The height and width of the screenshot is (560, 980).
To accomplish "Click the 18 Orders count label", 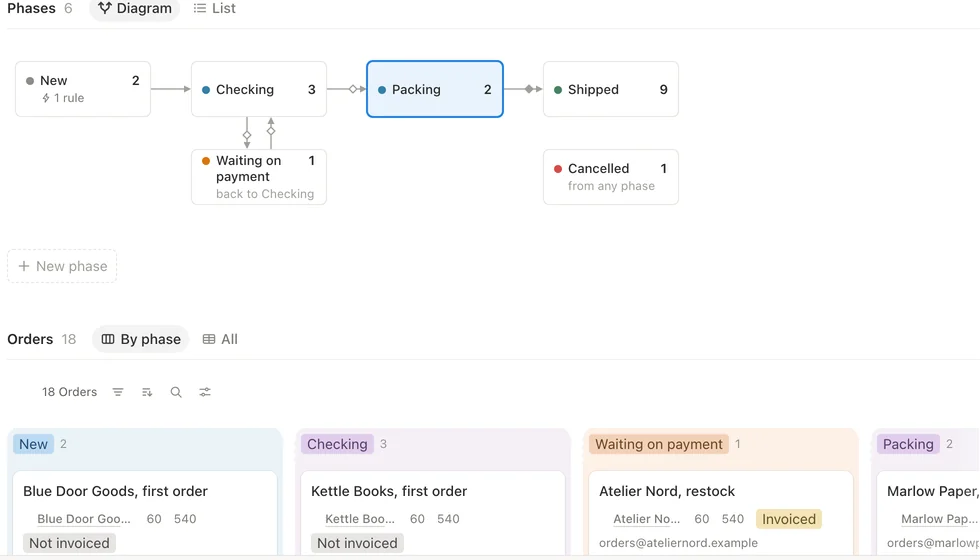I will tap(69, 392).
